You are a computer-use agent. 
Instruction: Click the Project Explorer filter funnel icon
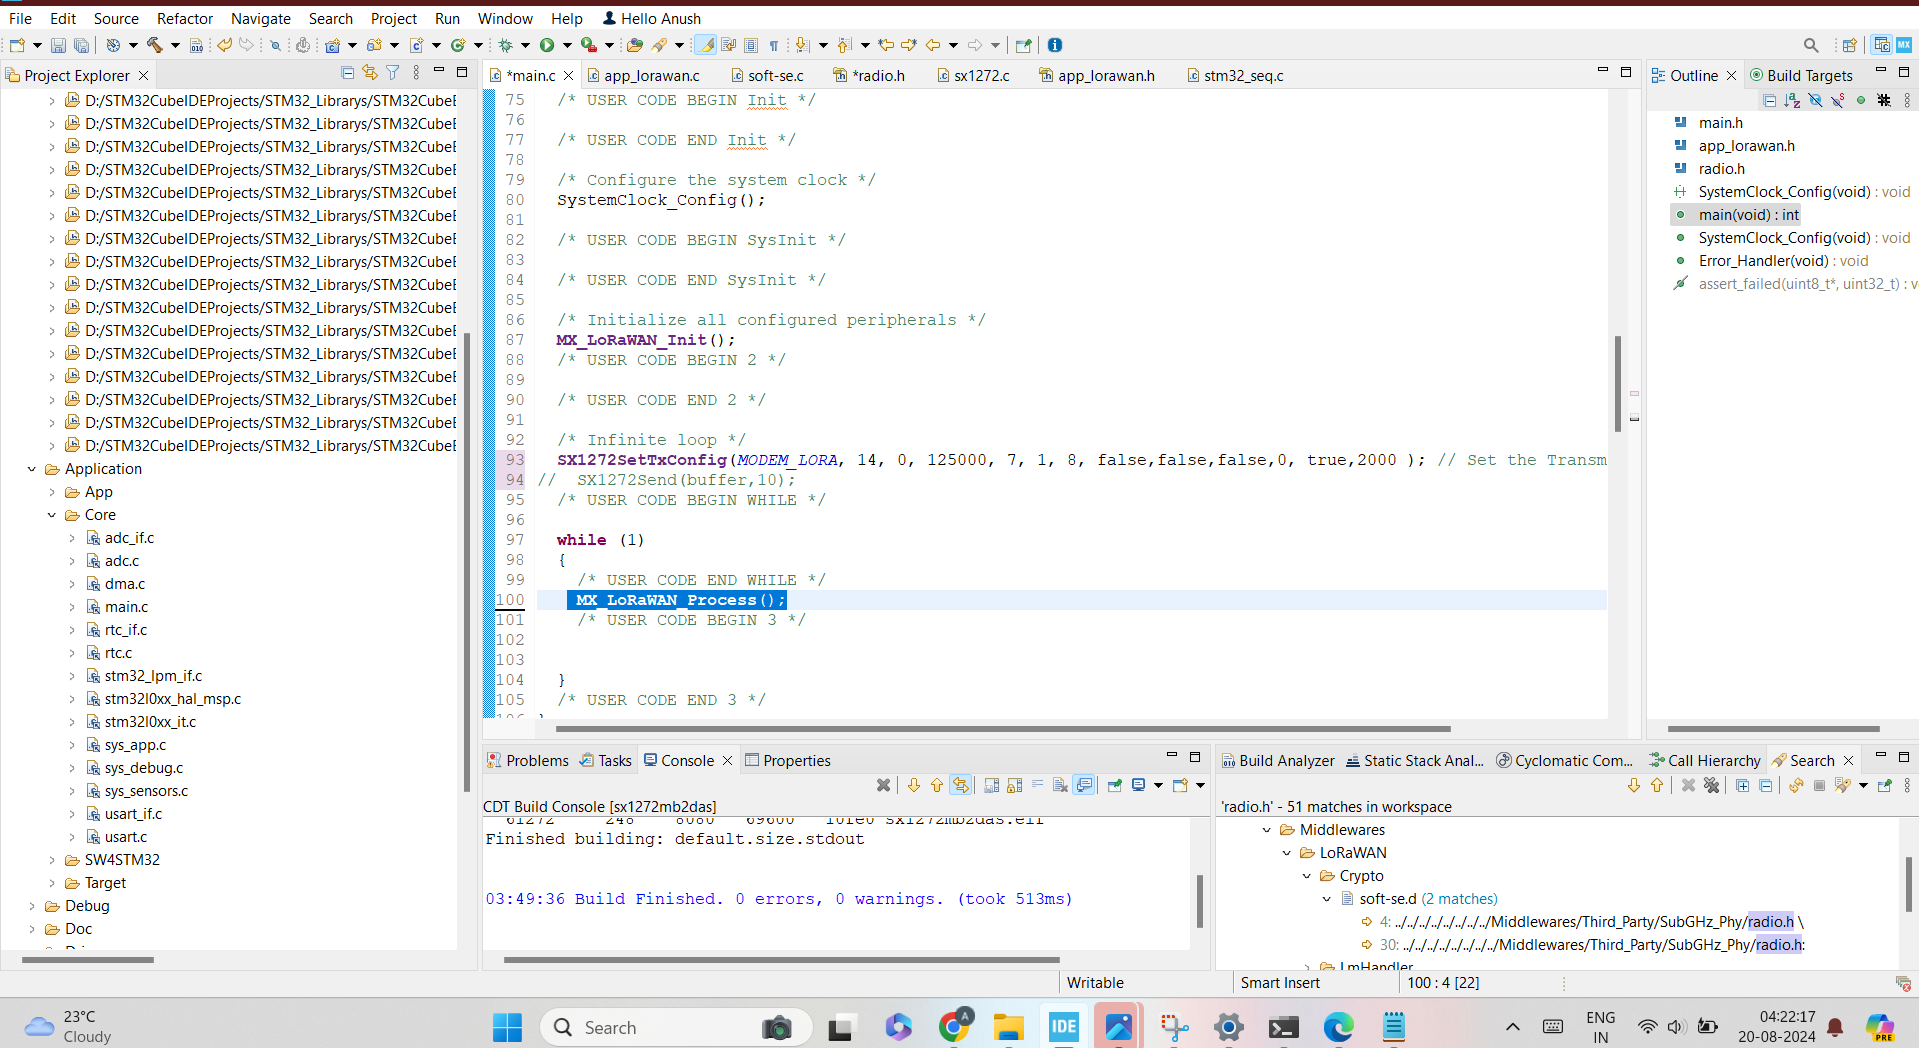(x=393, y=73)
